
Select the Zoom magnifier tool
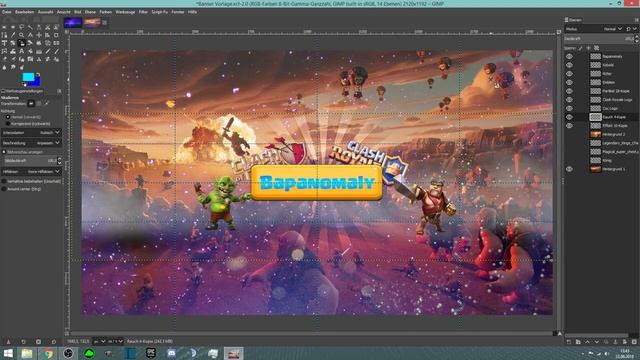[21, 35]
